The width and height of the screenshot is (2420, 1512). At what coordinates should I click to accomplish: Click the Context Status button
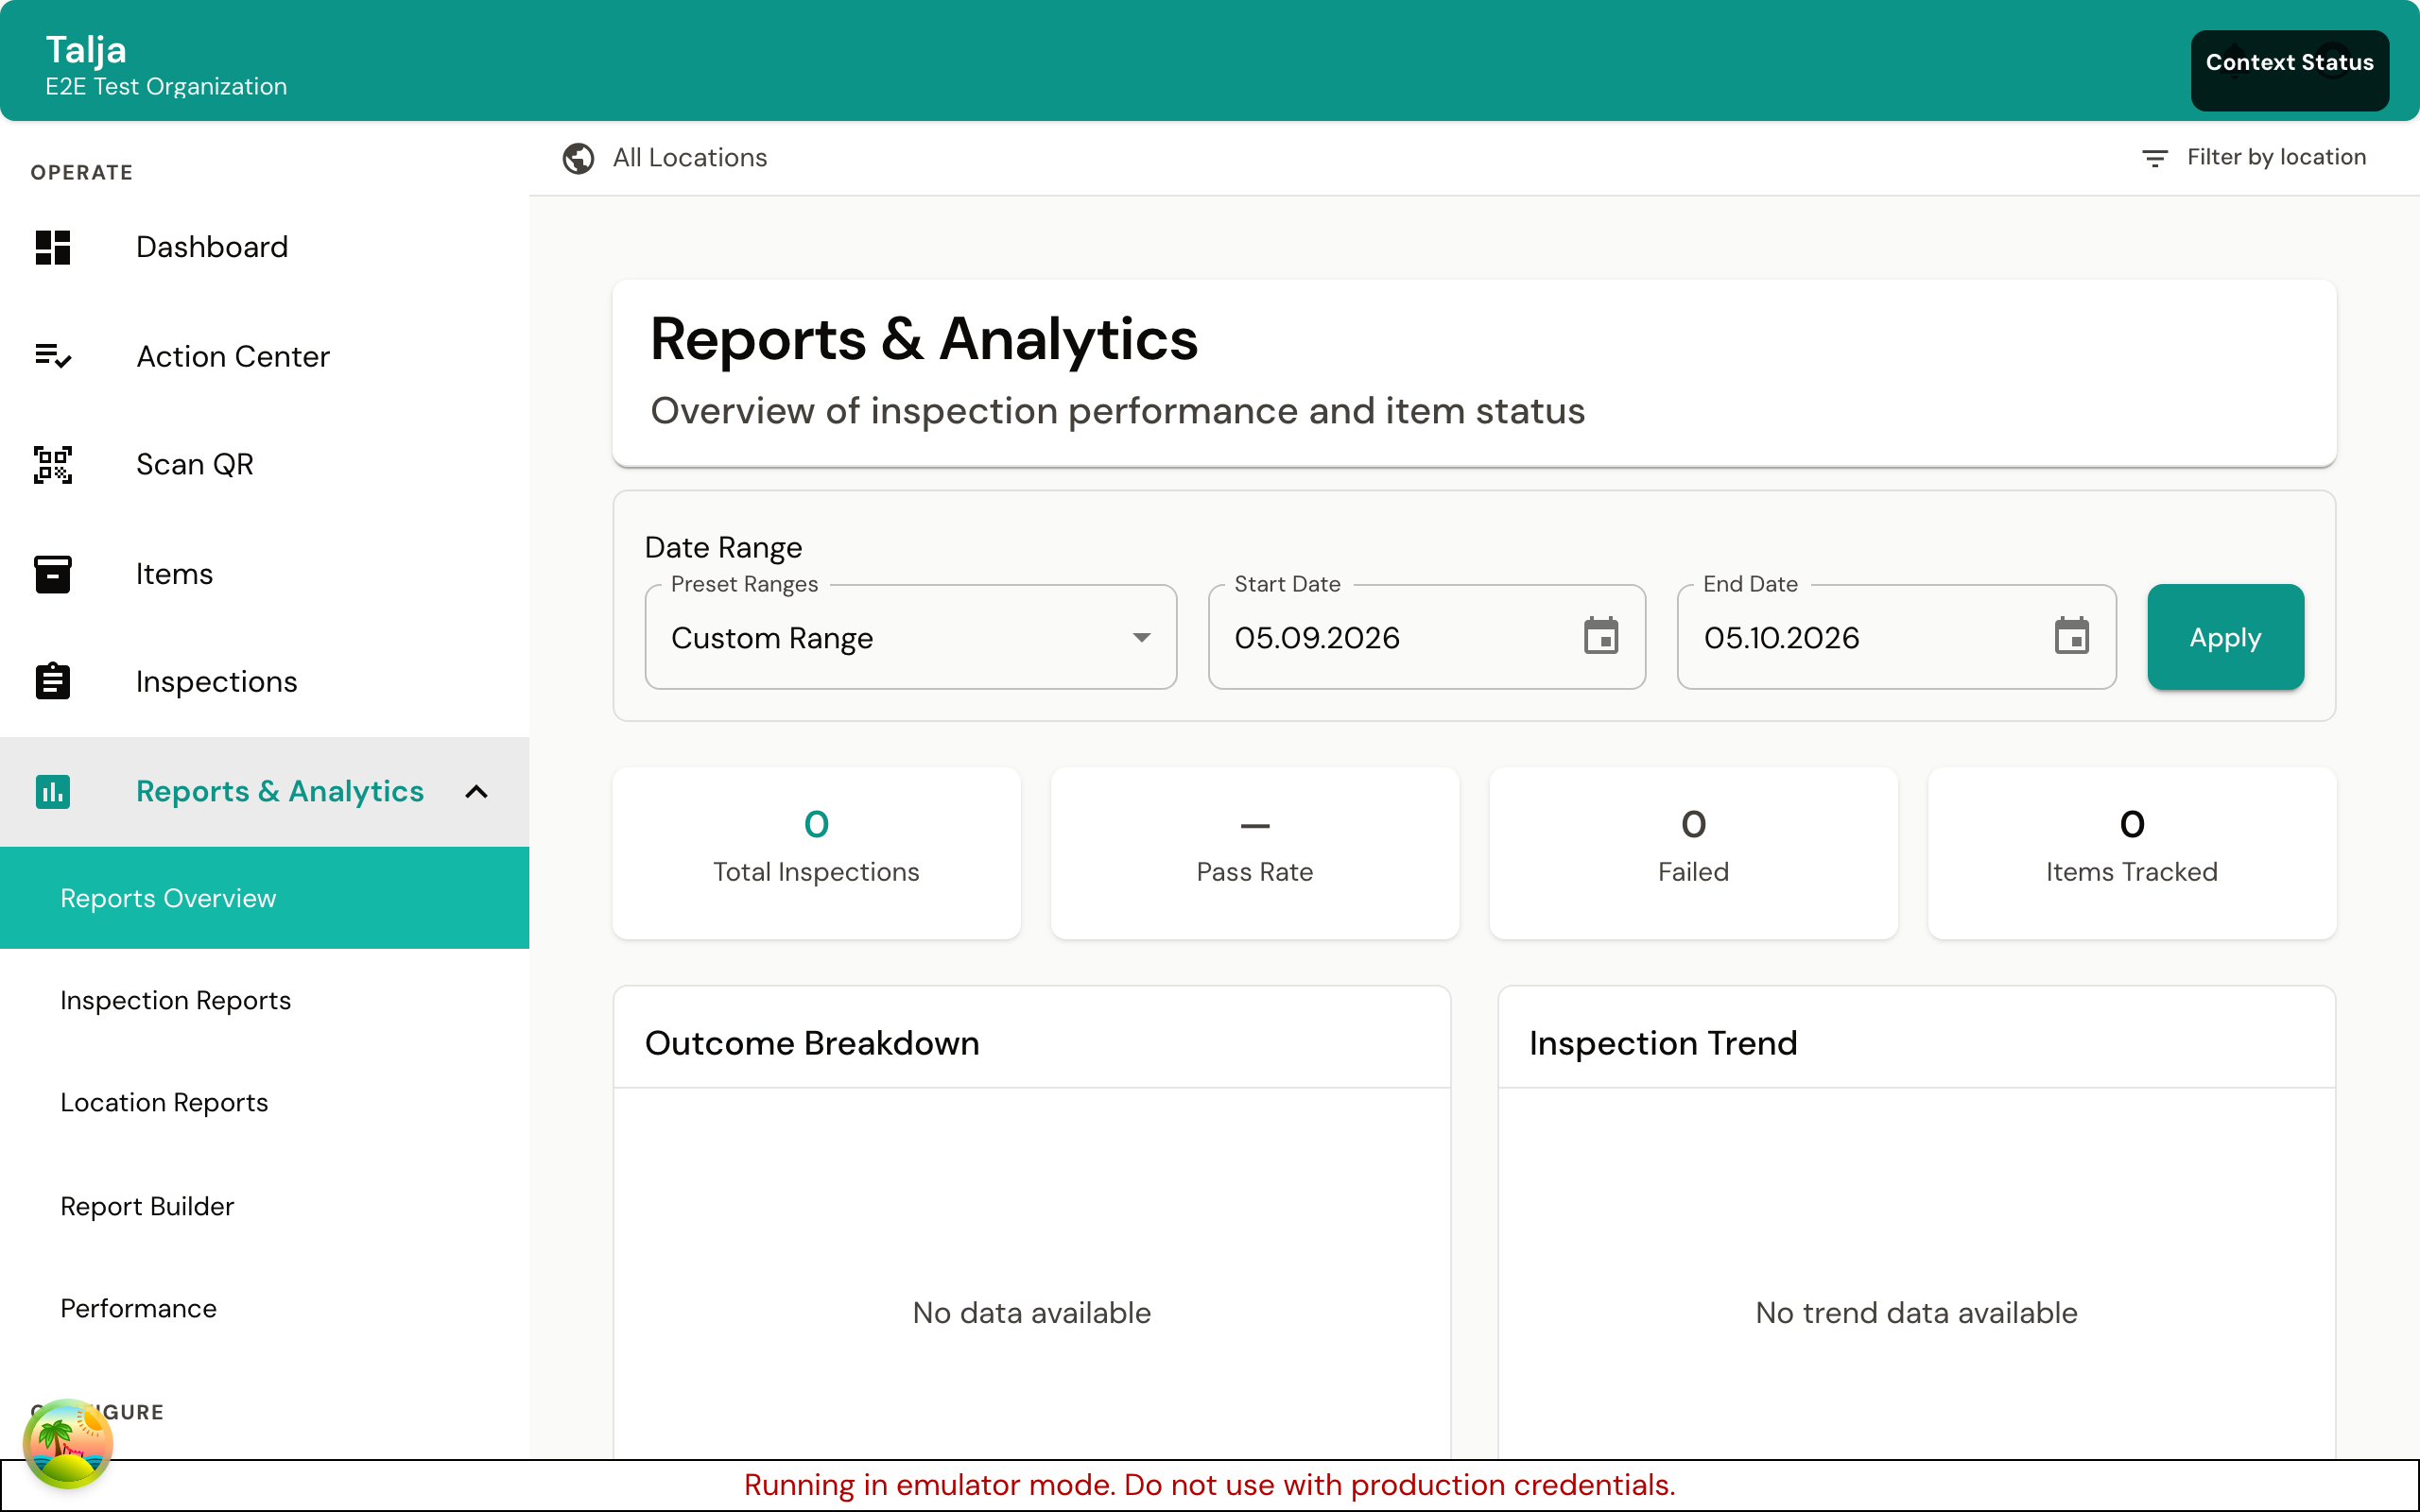click(2289, 70)
